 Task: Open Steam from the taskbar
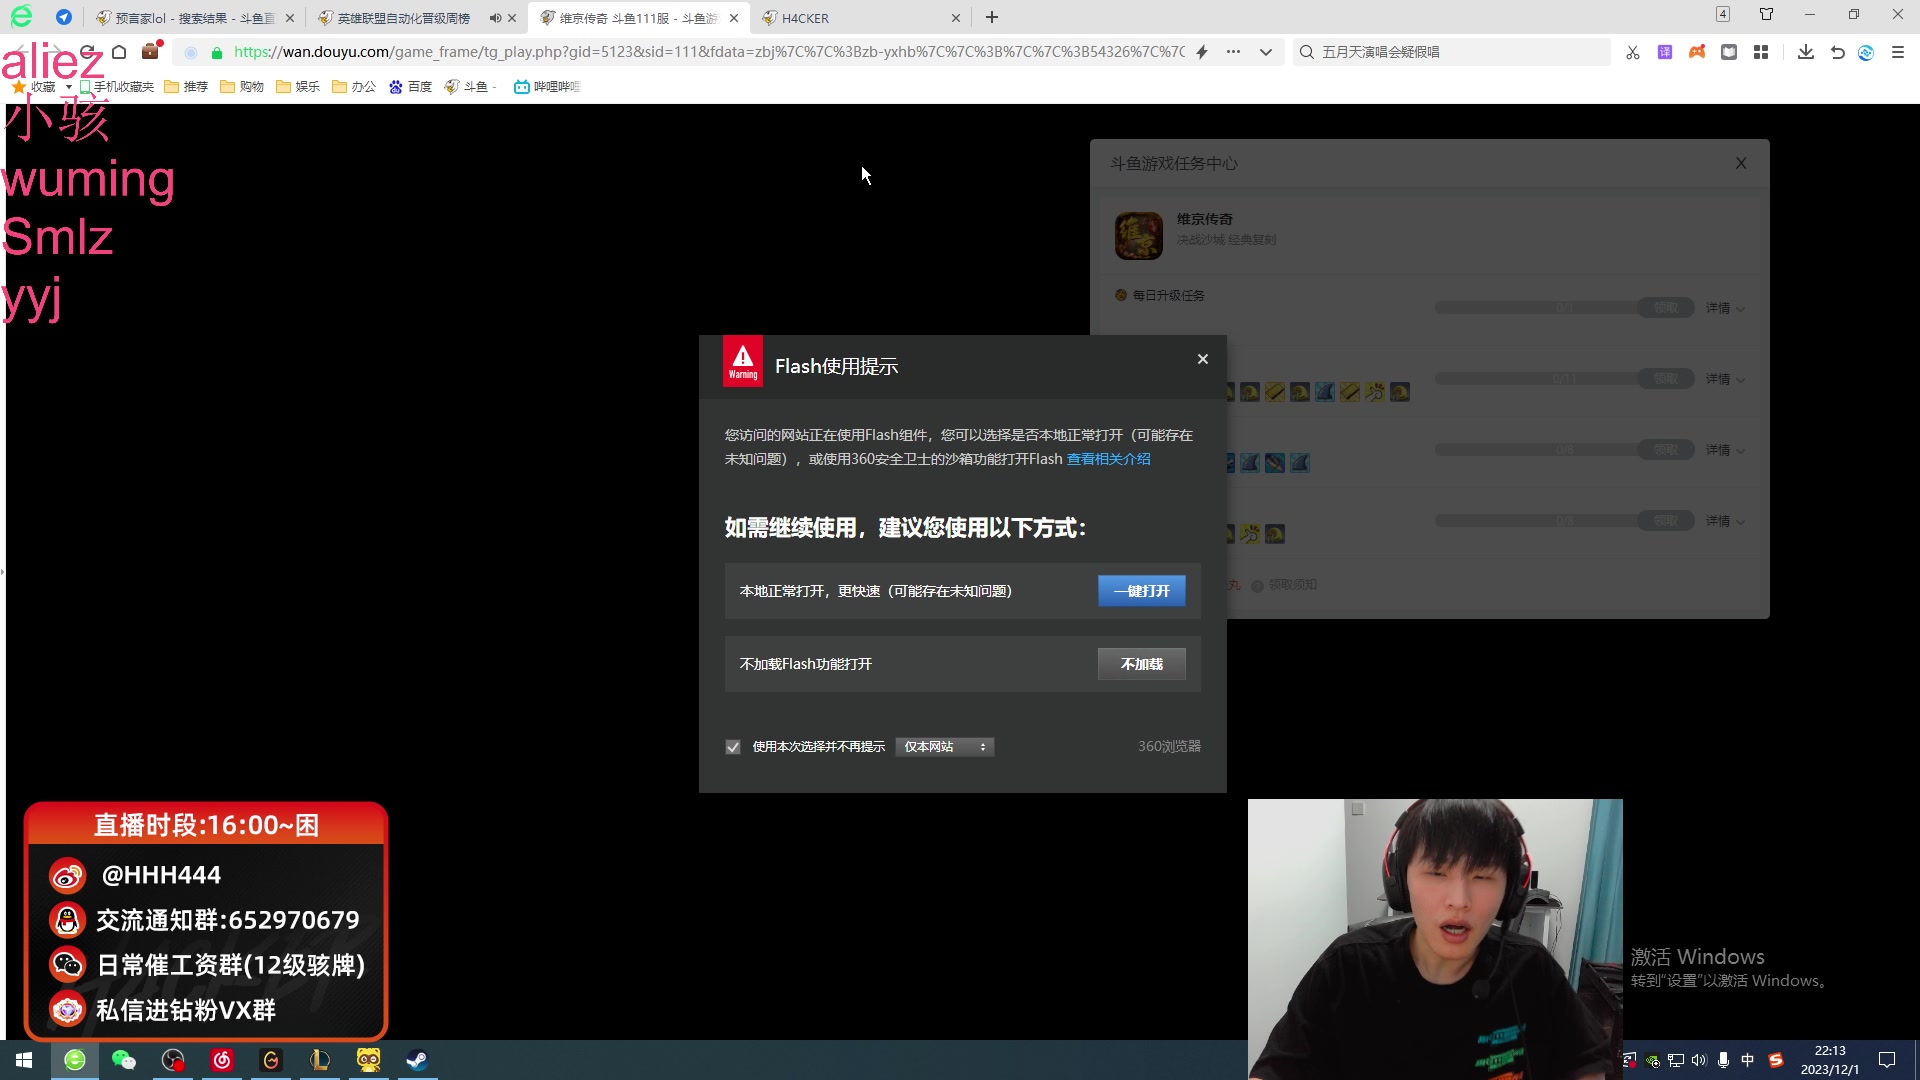coord(417,1060)
